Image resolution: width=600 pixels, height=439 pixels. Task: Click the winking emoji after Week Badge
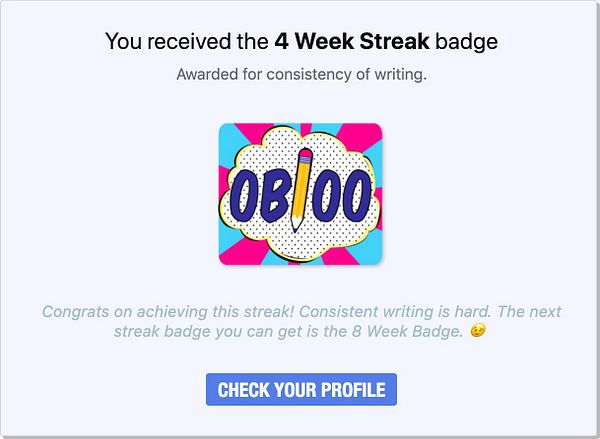(x=478, y=331)
